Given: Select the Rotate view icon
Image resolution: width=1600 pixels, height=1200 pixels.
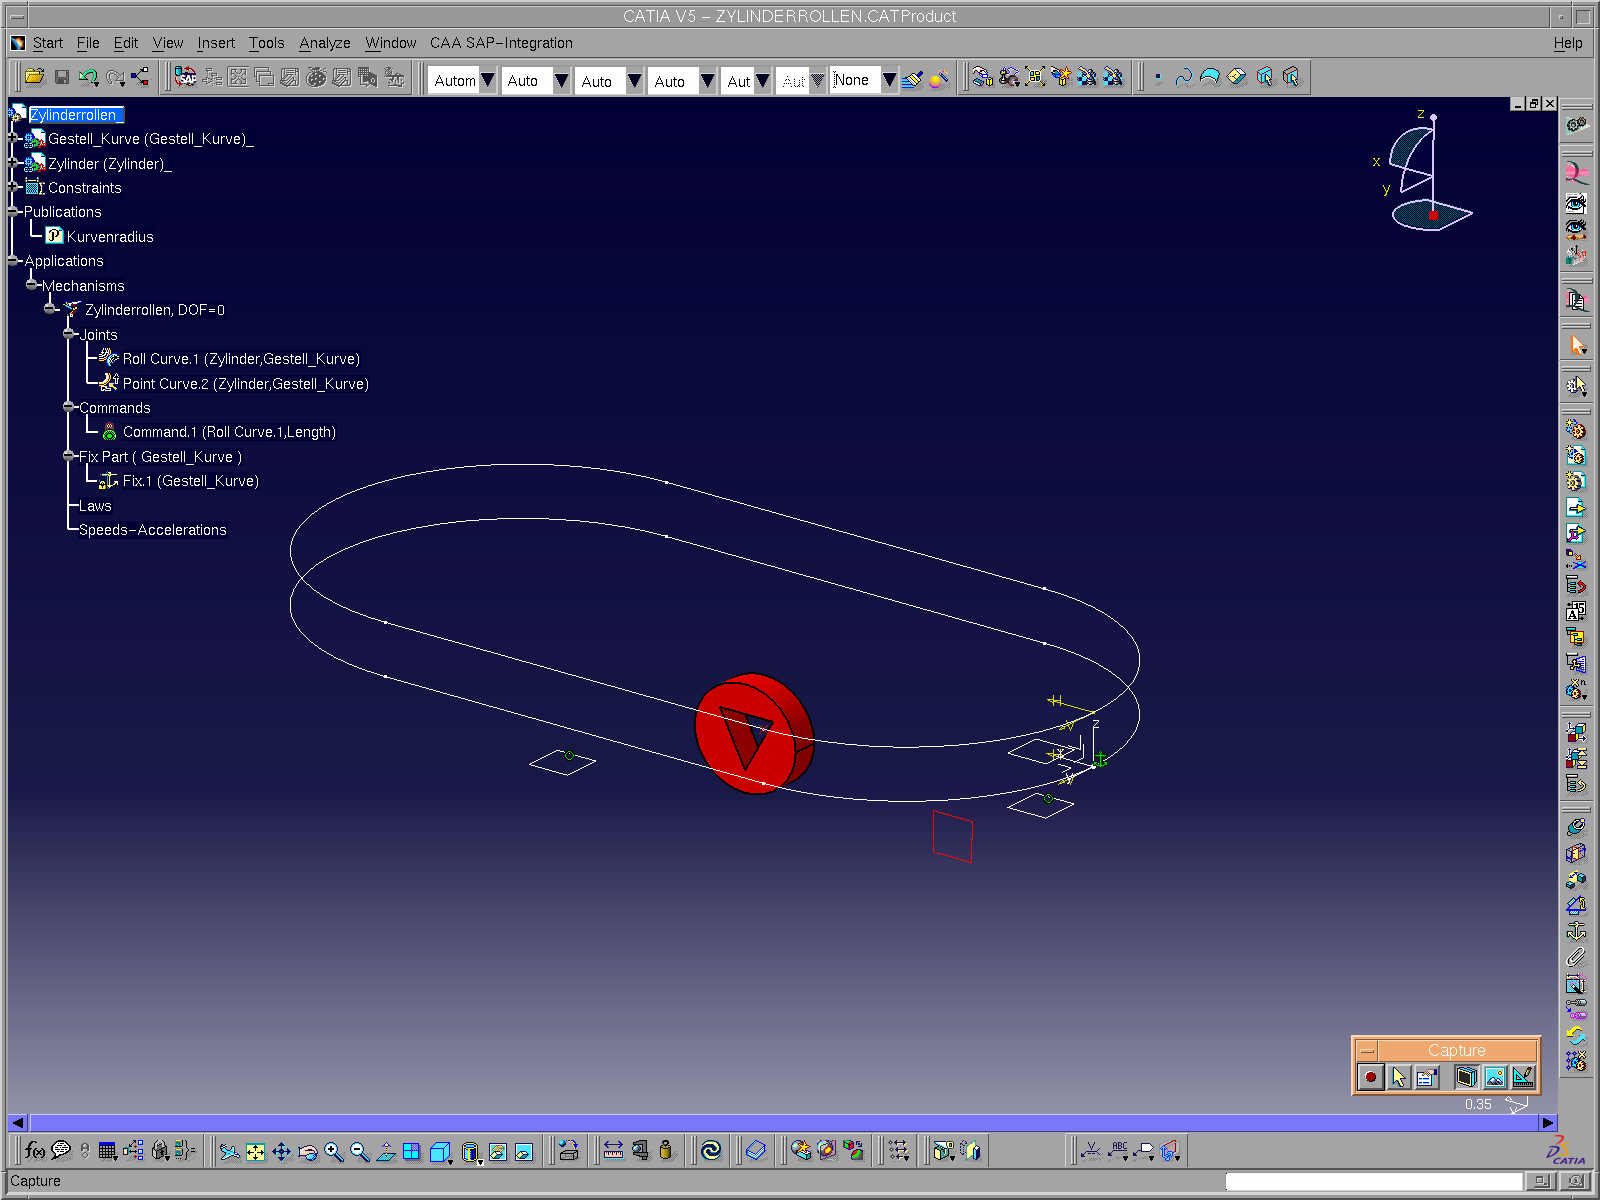Looking at the screenshot, I should (308, 1152).
